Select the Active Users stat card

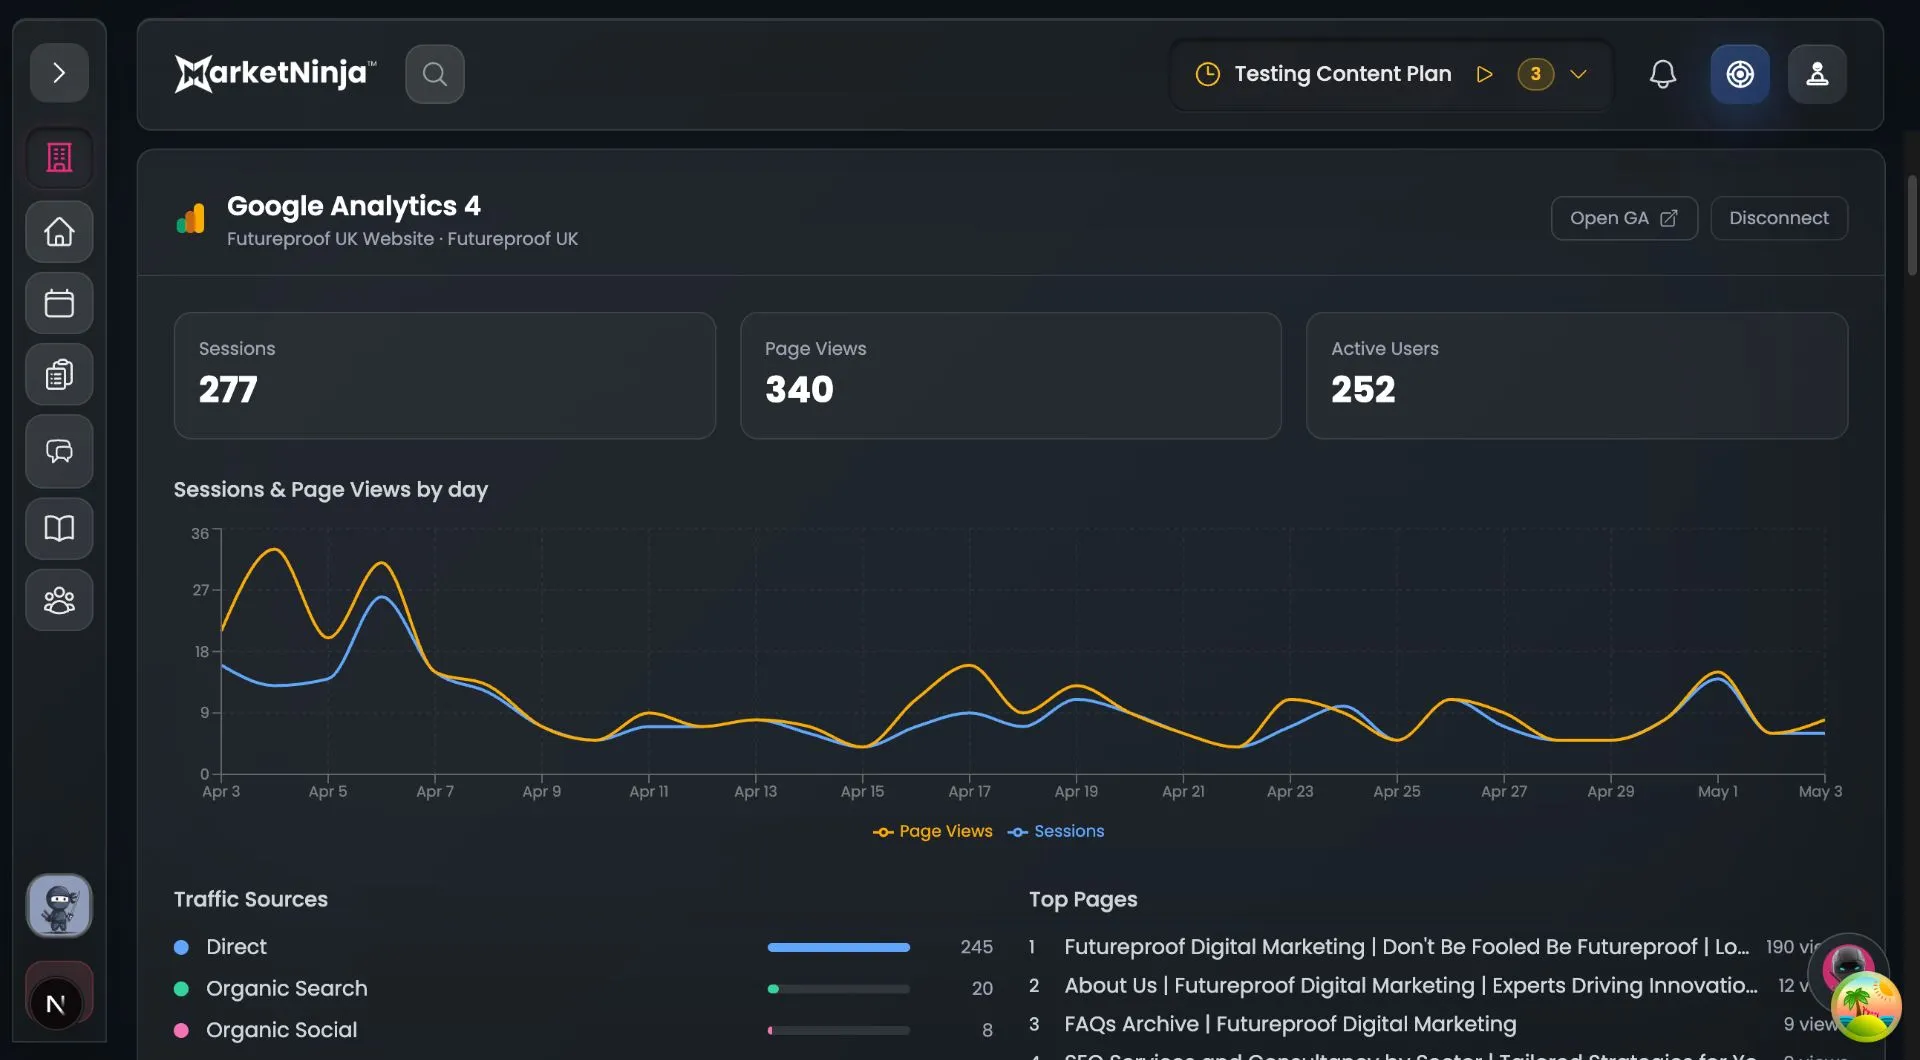[1577, 376]
